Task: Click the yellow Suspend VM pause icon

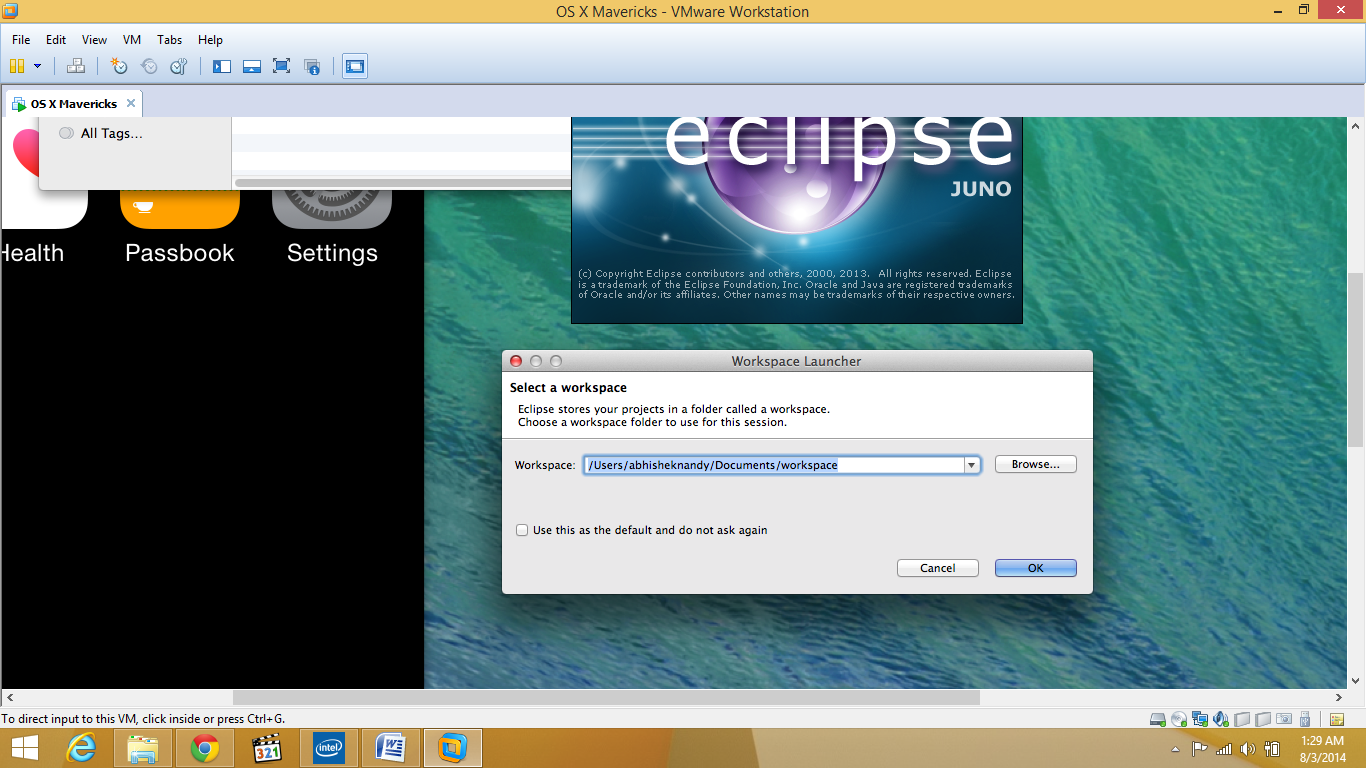Action: (16, 66)
